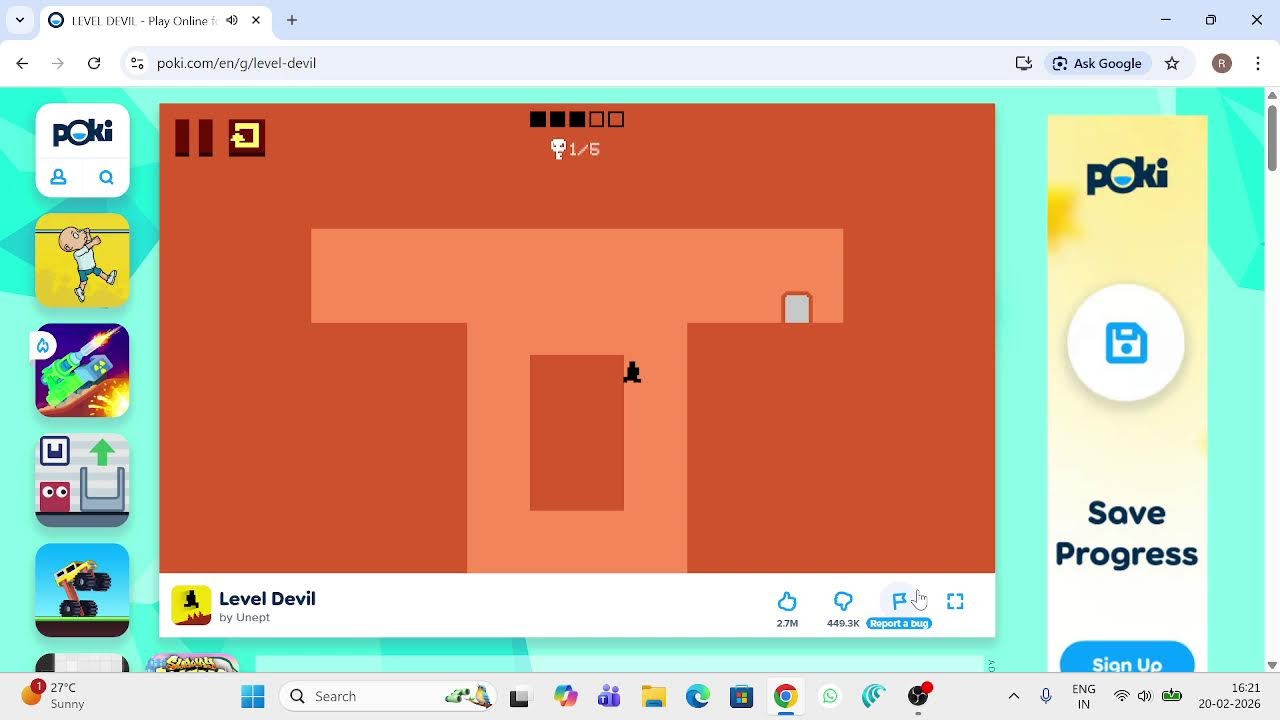Expand the tab search dropdown arrow
The image size is (1280, 720).
(19, 20)
